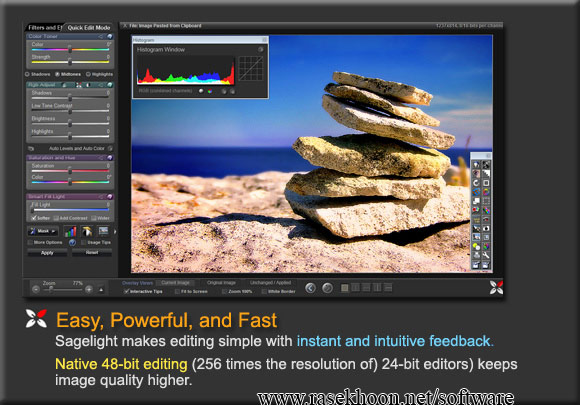Click the Reset button

tap(92, 253)
